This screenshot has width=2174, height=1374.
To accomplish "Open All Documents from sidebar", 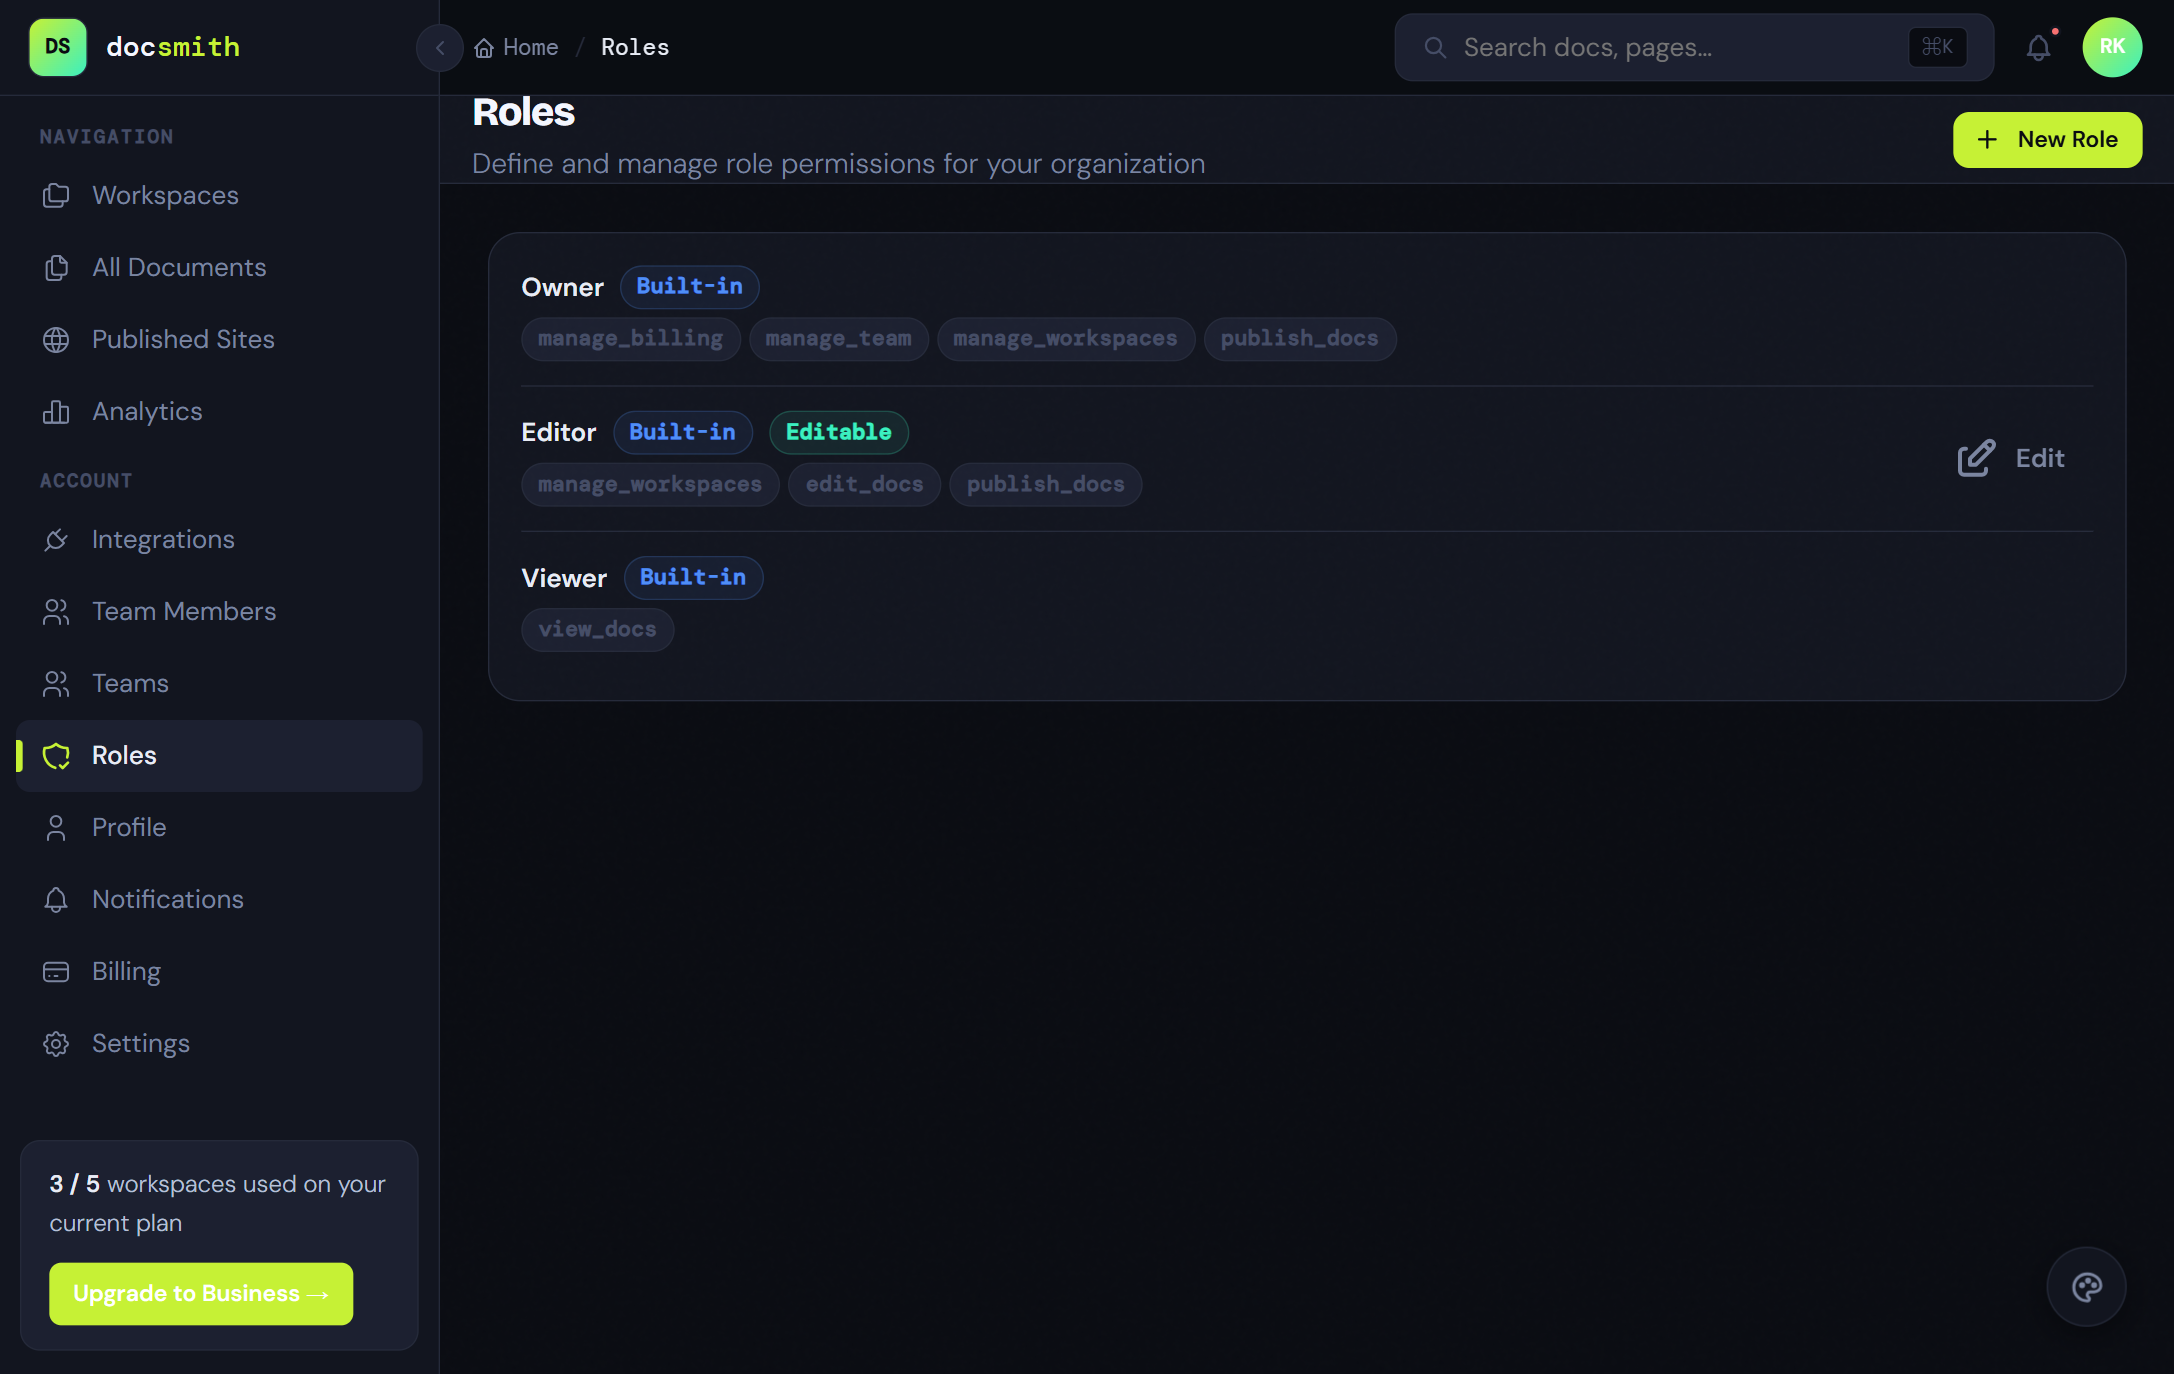I will [179, 268].
